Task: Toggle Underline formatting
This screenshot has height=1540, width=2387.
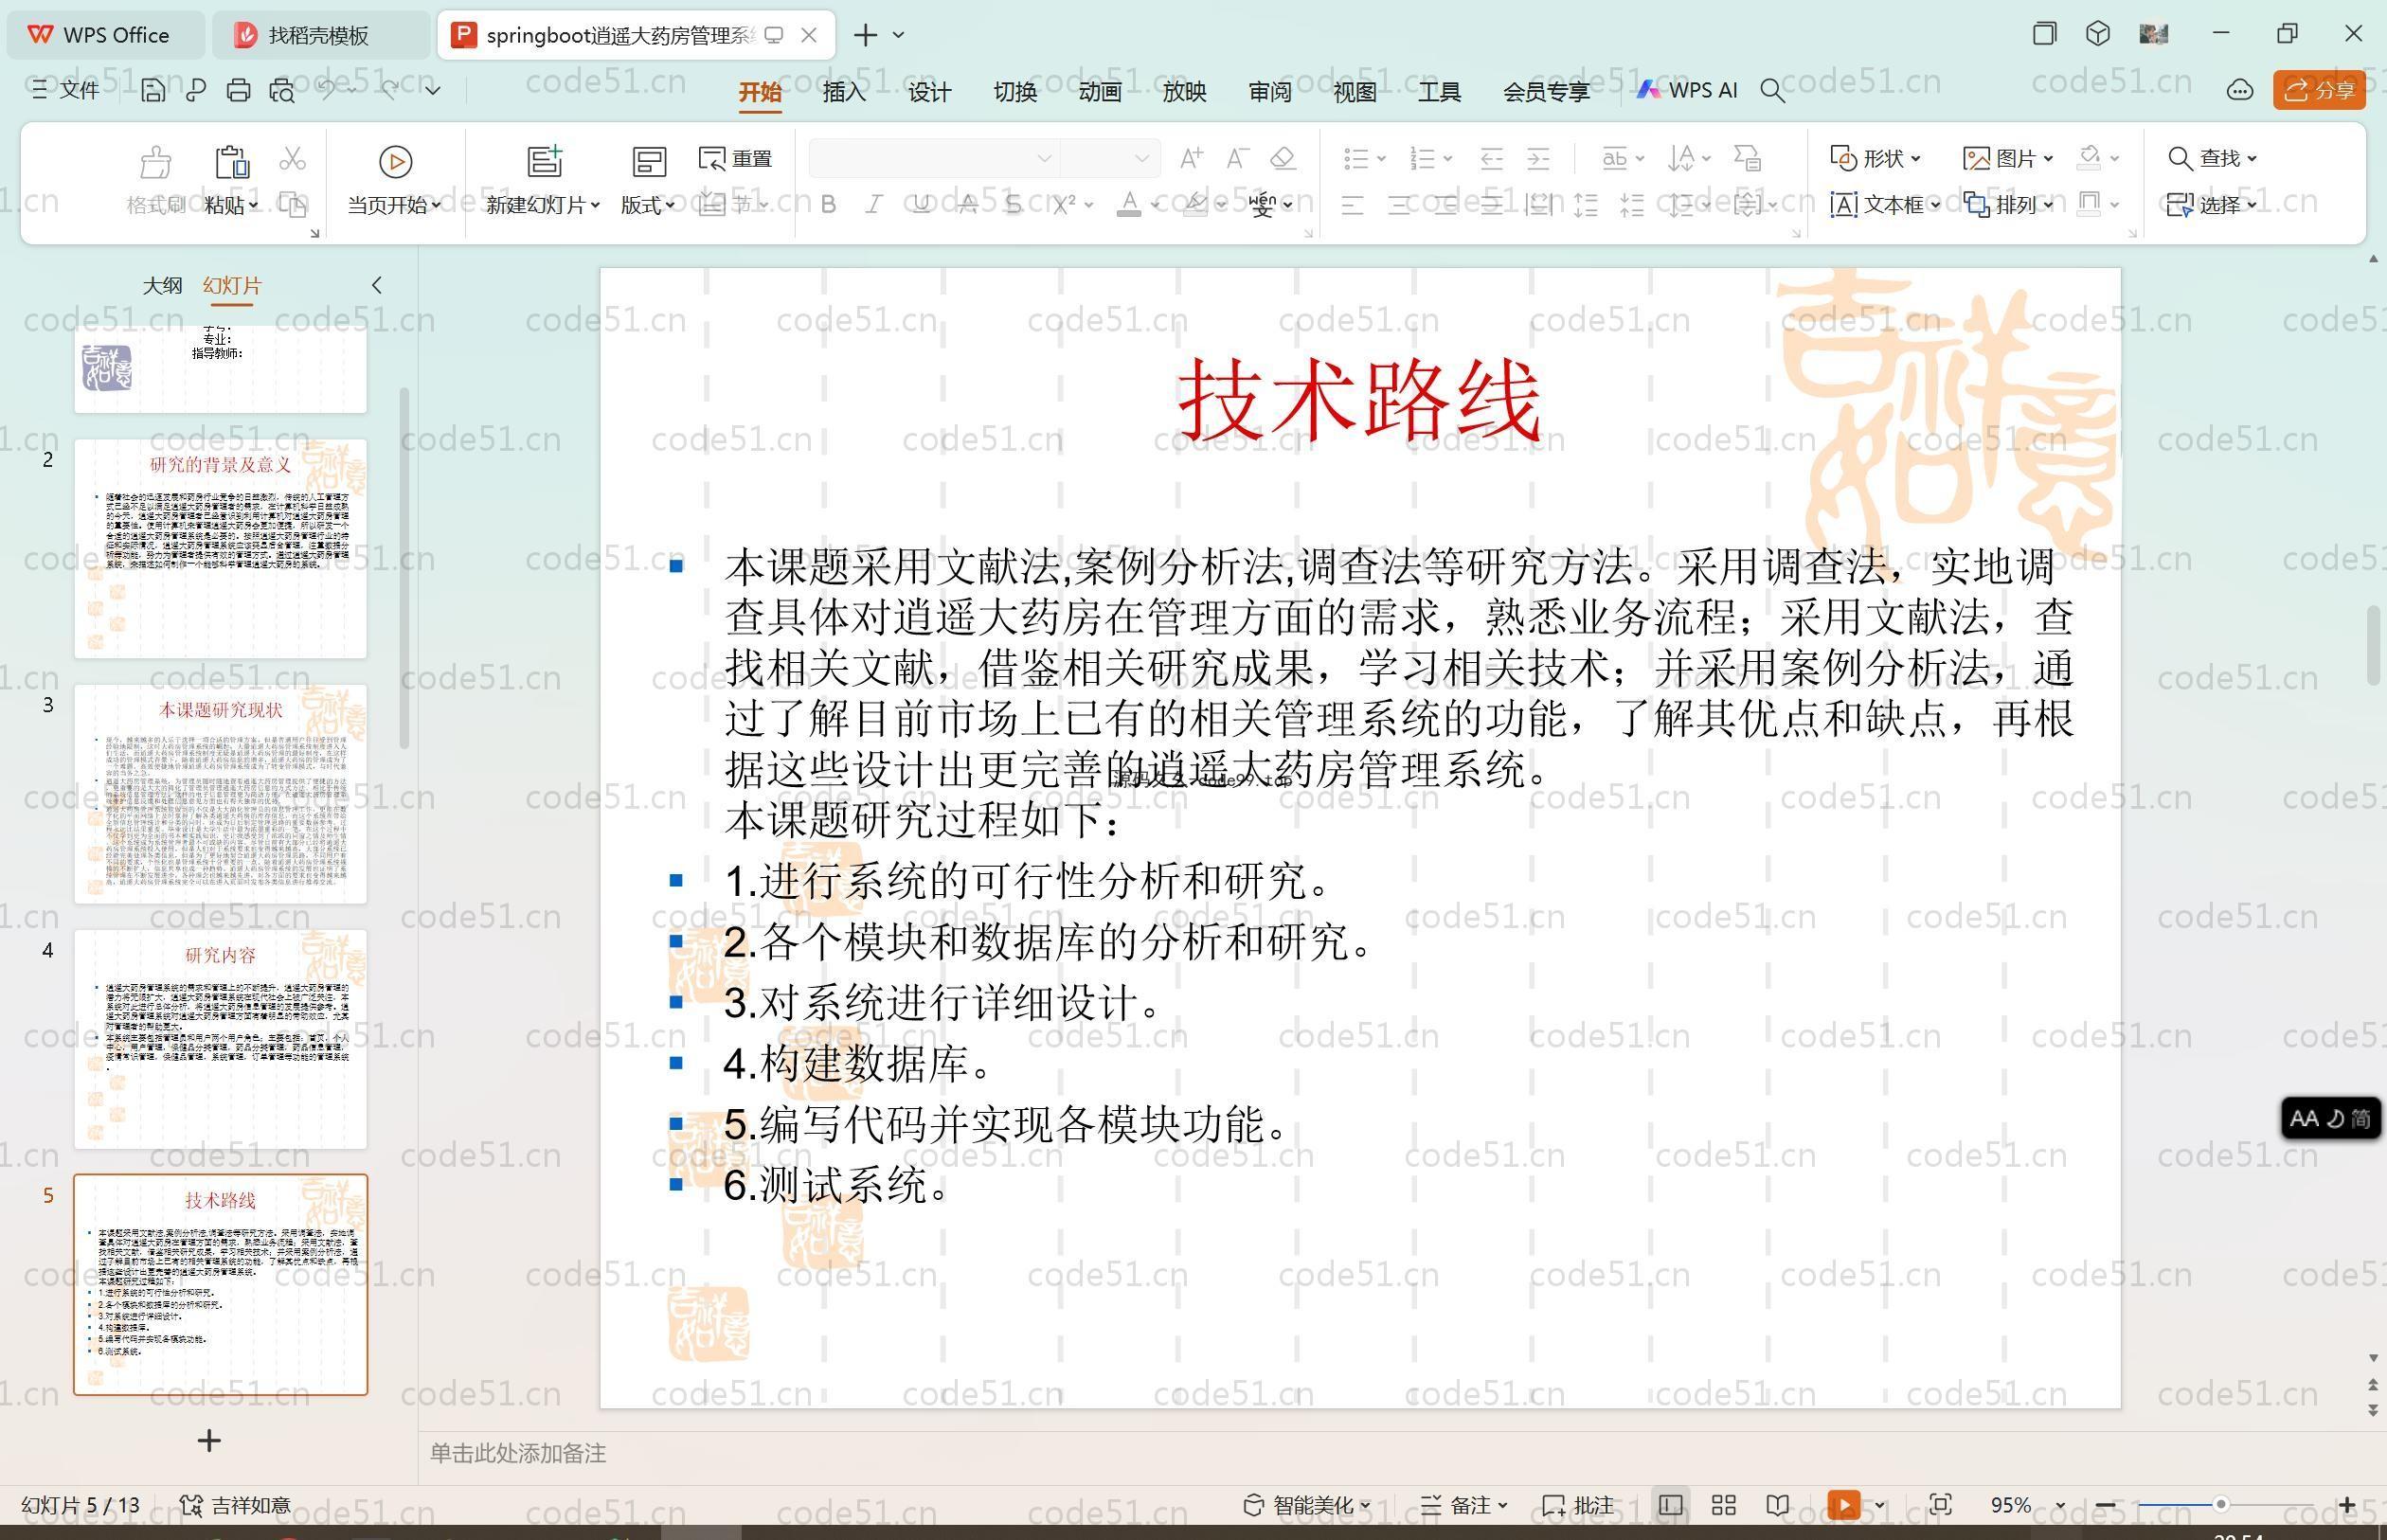Action: tap(921, 205)
